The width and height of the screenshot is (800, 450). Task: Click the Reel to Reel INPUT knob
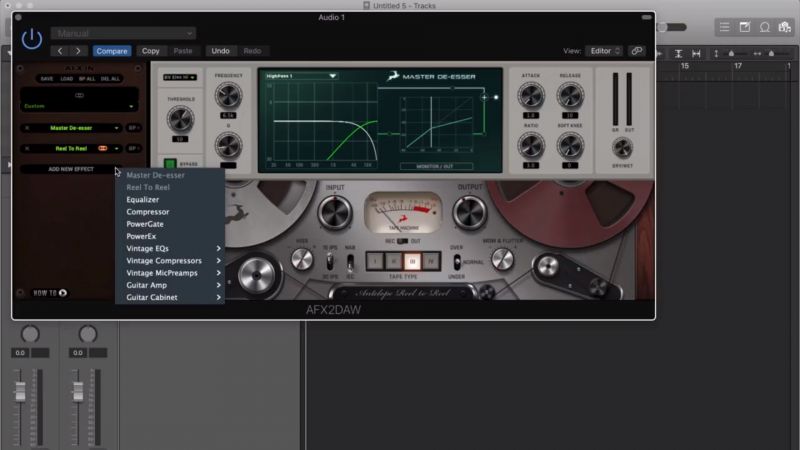(x=335, y=213)
